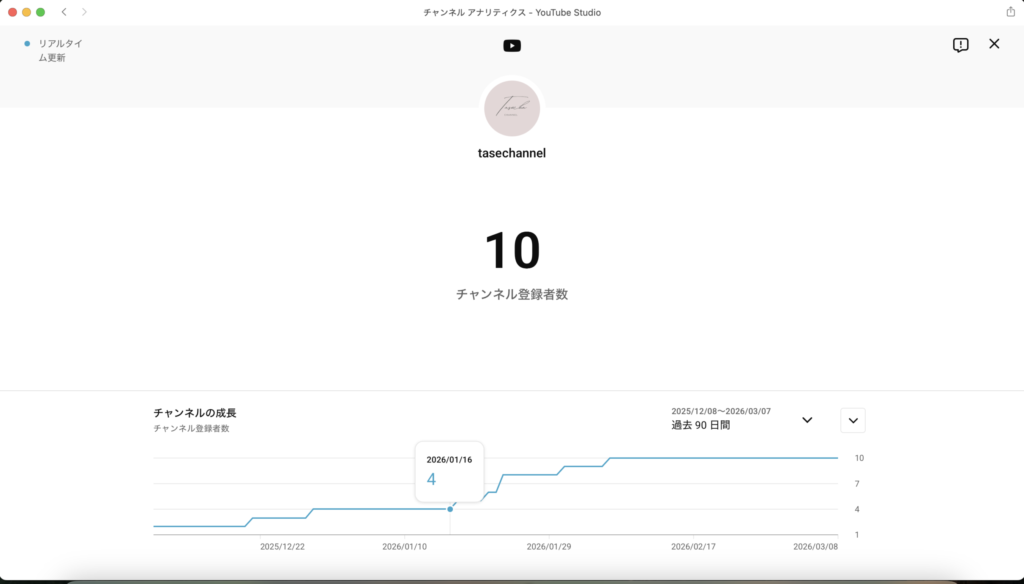1024x584 pixels.
Task: Close the analytics view with X
Action: 994,44
